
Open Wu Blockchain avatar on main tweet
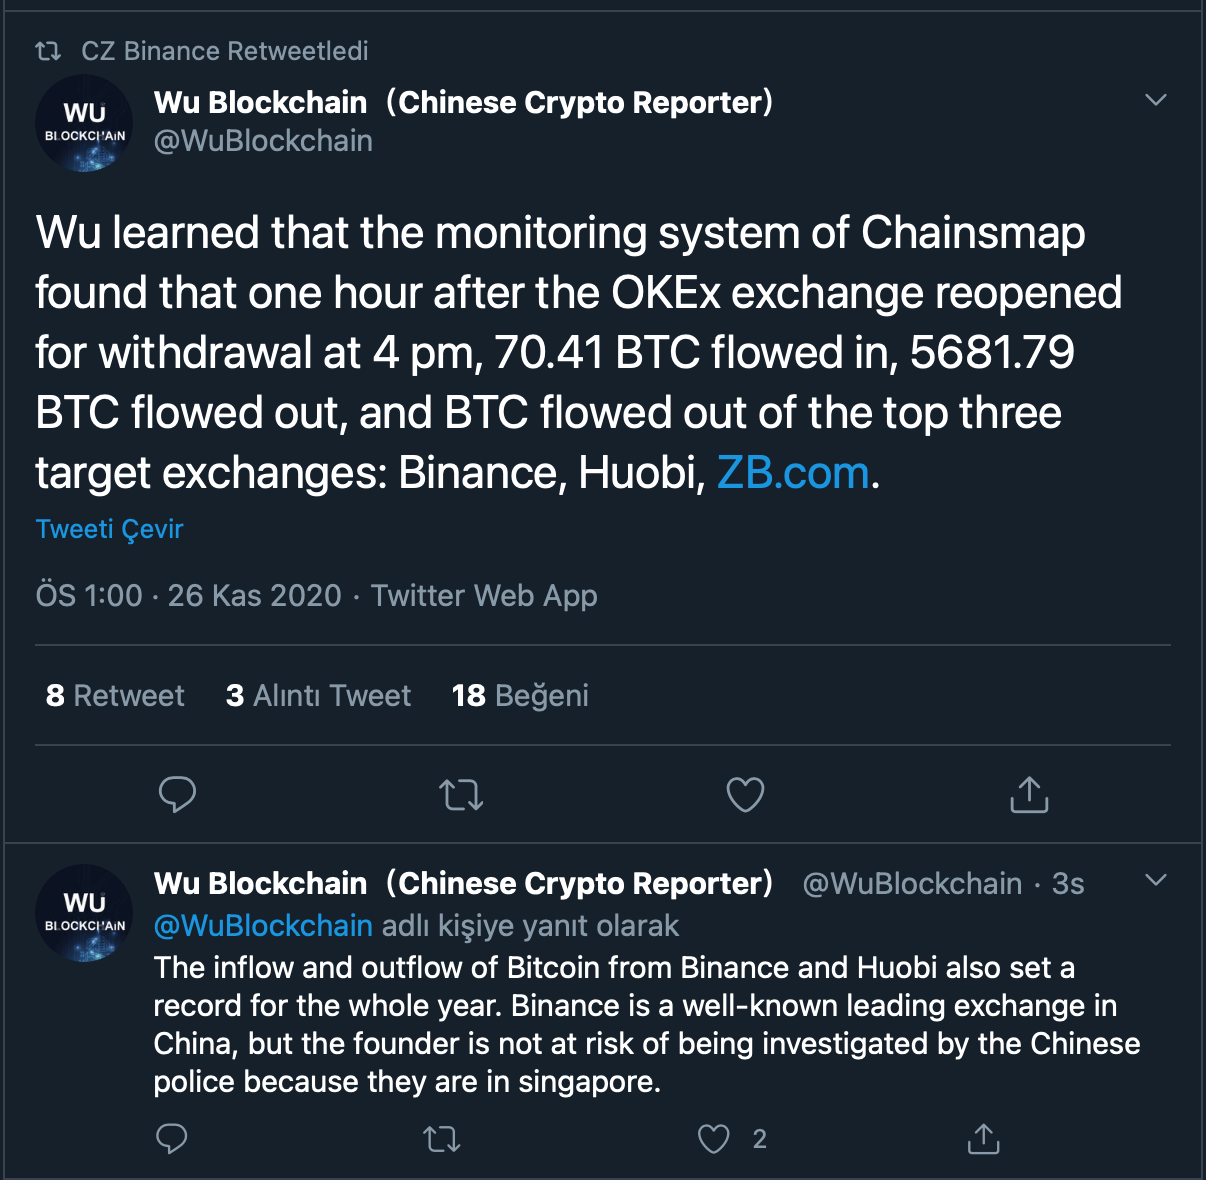(x=85, y=123)
